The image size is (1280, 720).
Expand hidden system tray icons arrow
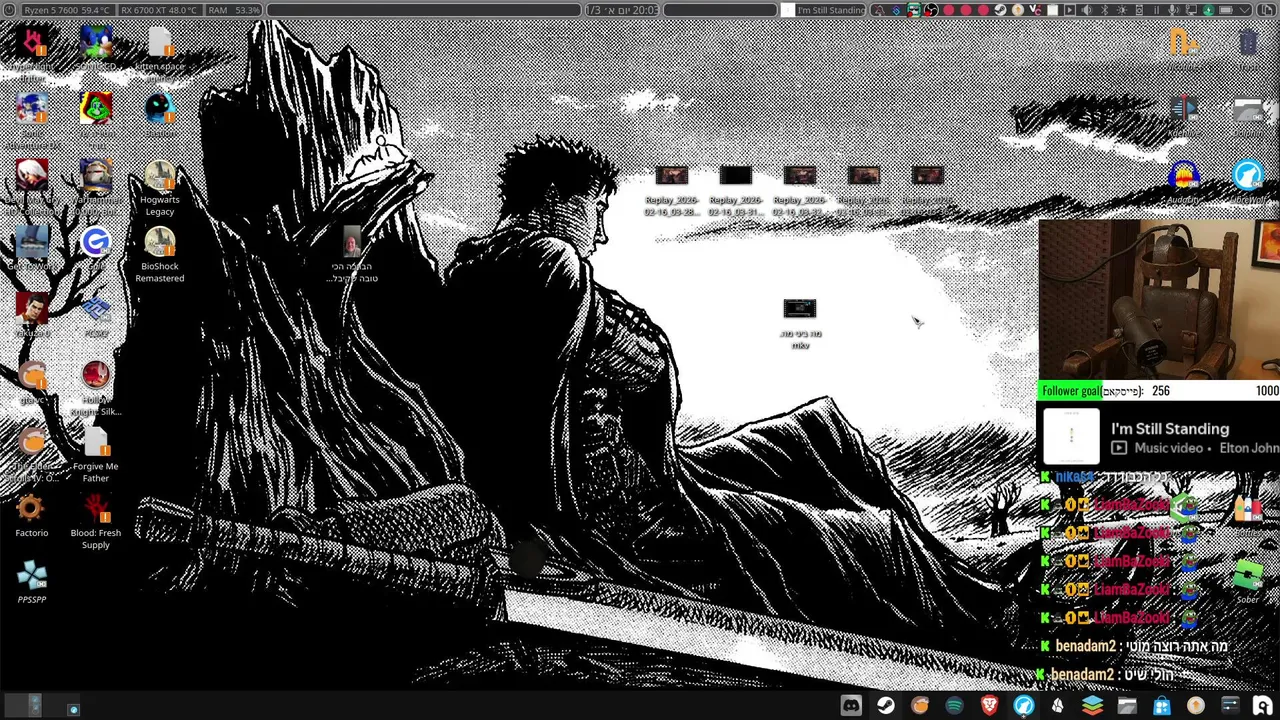pyautogui.click(x=1245, y=10)
